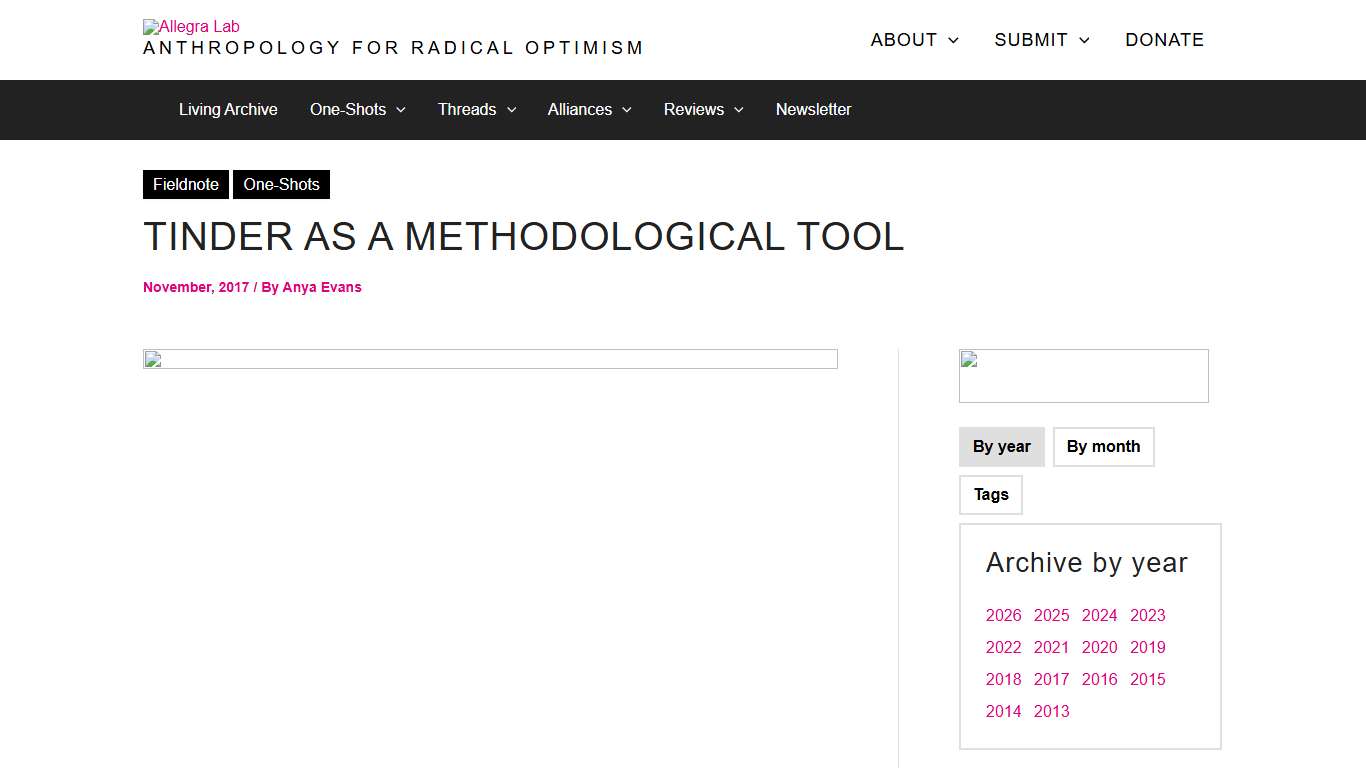The width and height of the screenshot is (1366, 768).
Task: Open the Alliances submenu
Action: 588,110
